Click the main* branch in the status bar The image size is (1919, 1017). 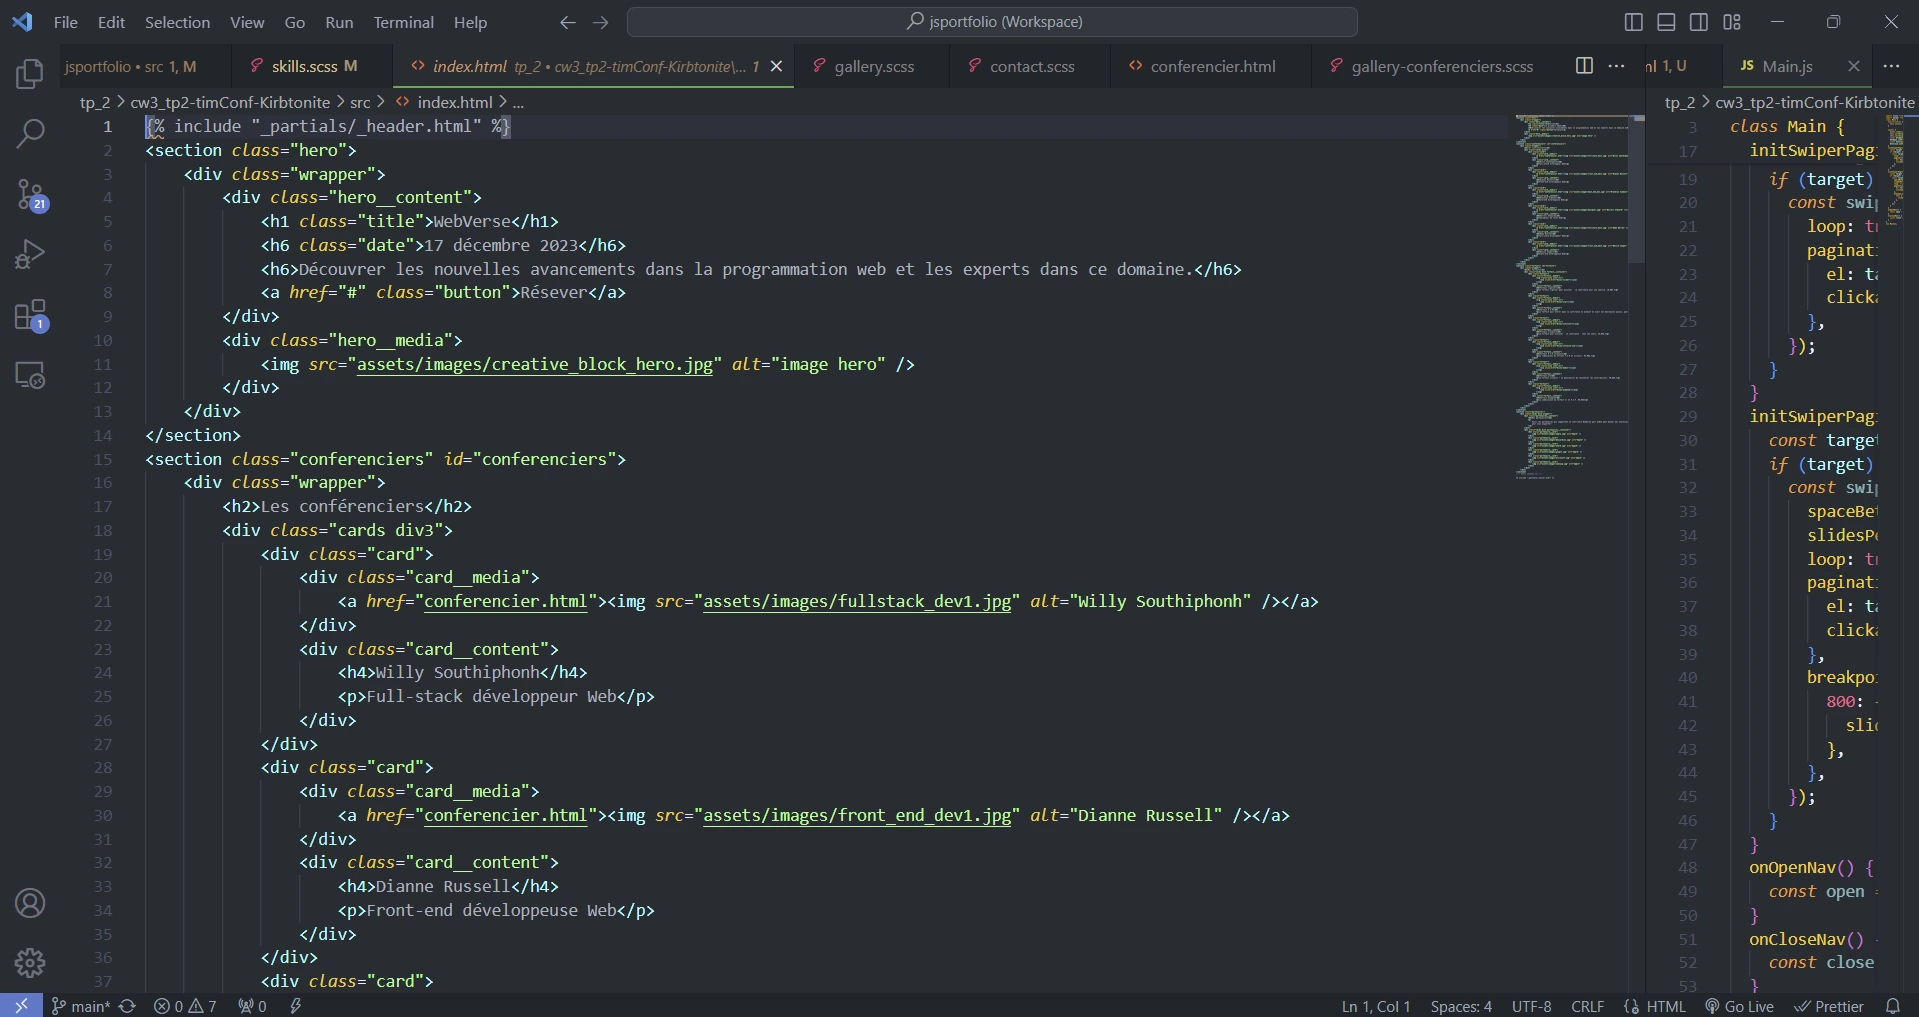(x=80, y=1006)
